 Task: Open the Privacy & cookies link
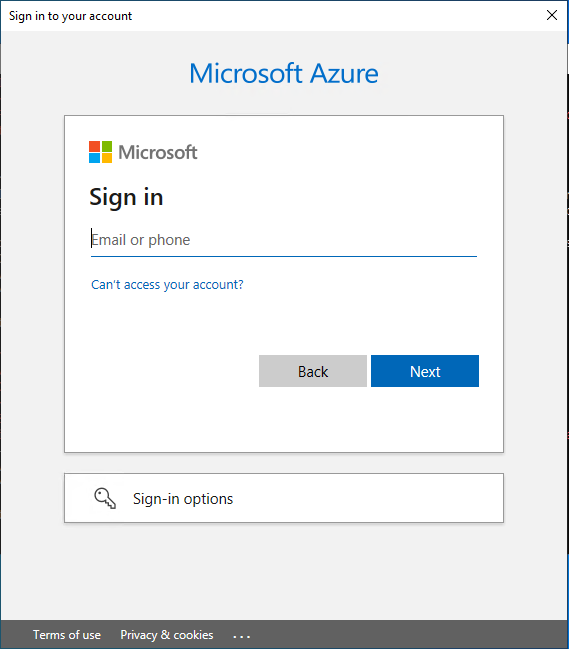click(167, 635)
